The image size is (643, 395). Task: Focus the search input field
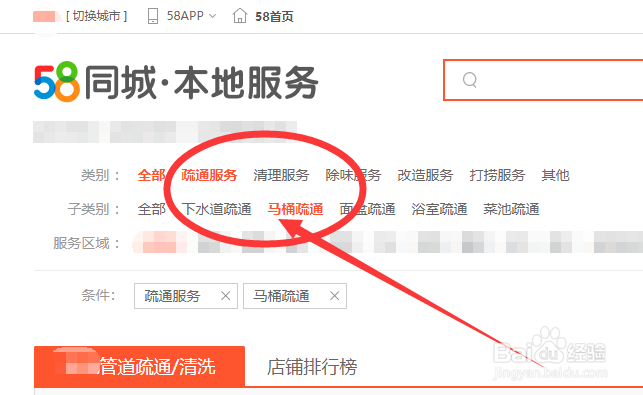[543, 80]
